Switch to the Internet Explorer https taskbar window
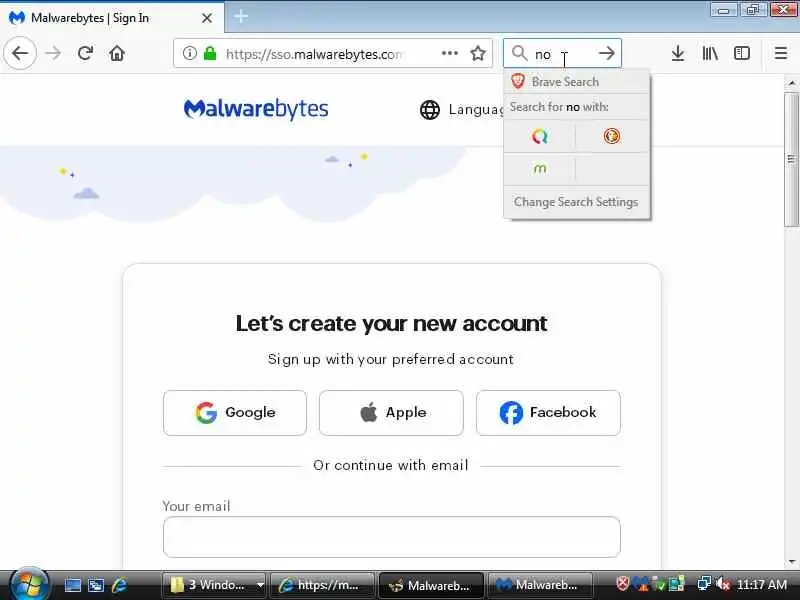Image resolution: width=800 pixels, height=600 pixels. point(322,585)
